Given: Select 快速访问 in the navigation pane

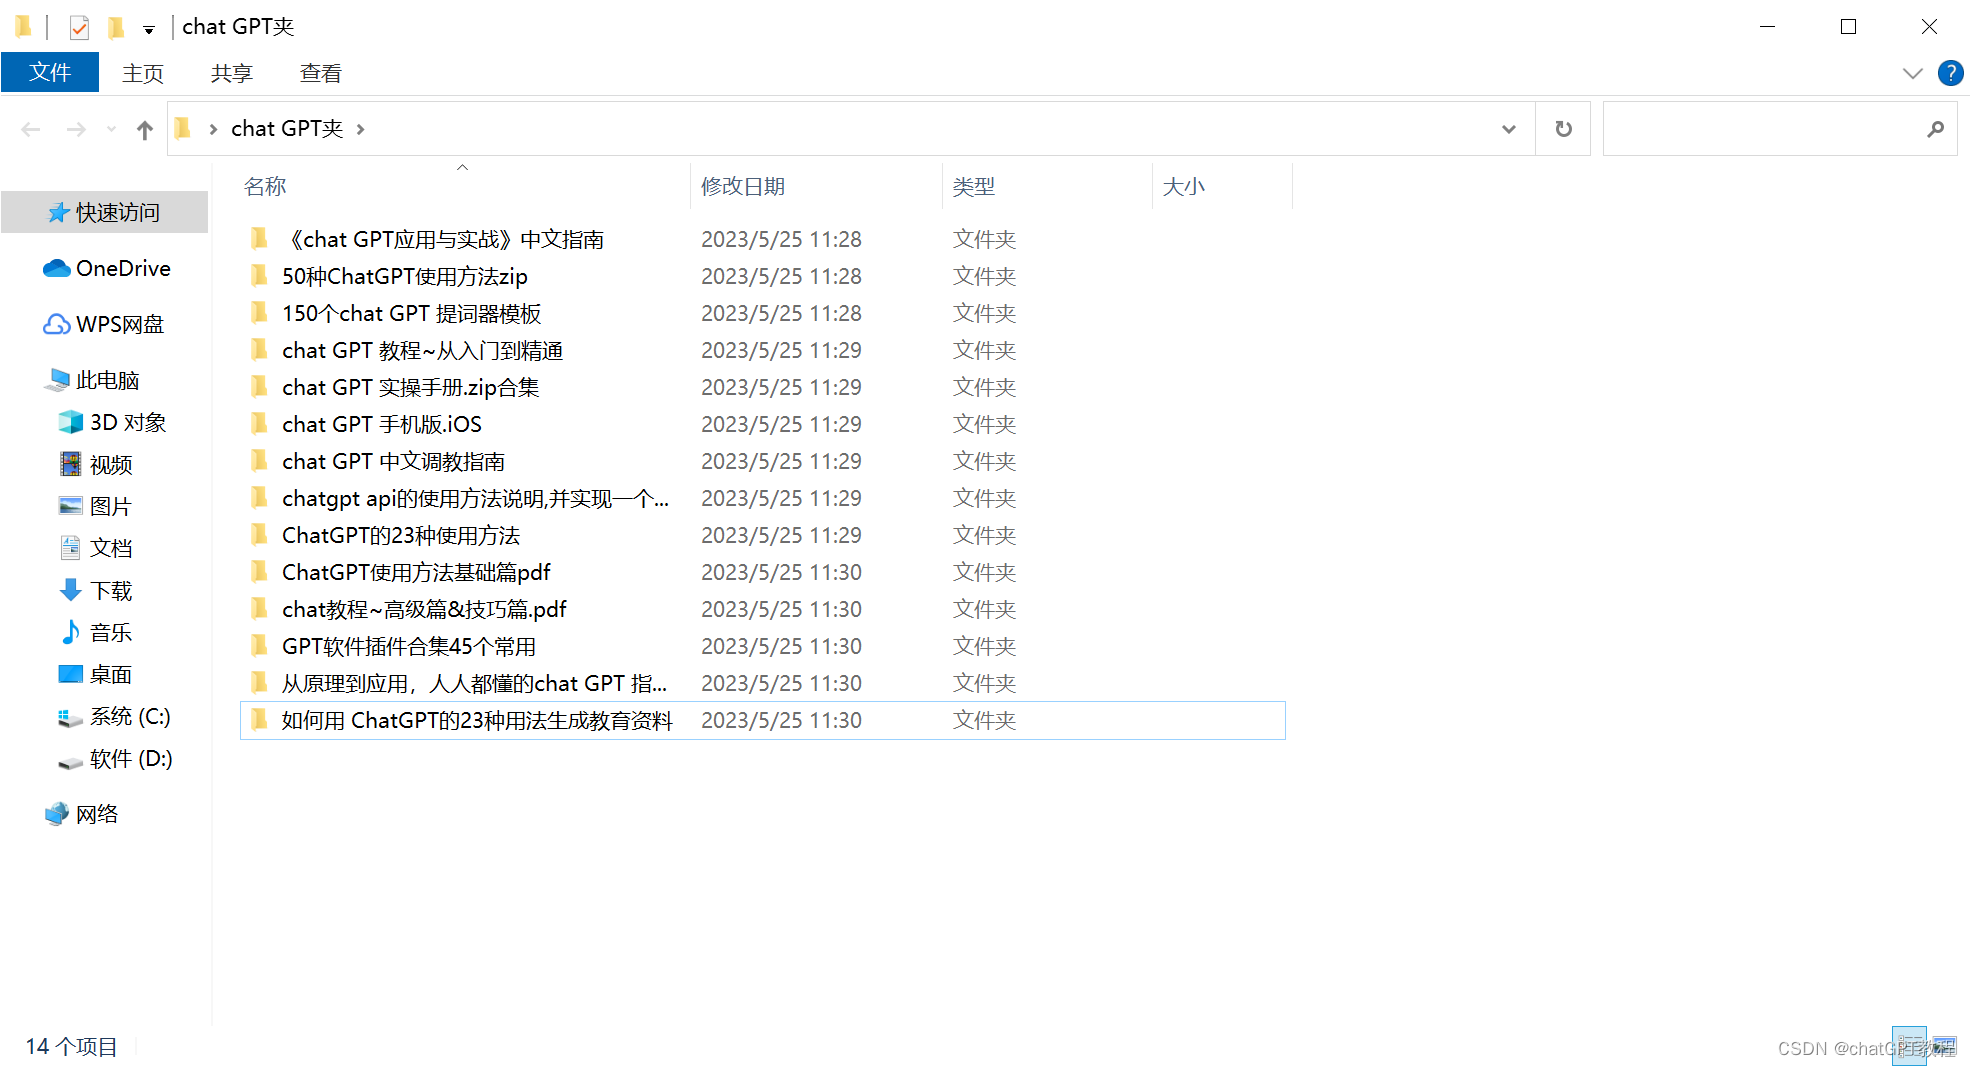Looking at the screenshot, I should click(x=104, y=212).
